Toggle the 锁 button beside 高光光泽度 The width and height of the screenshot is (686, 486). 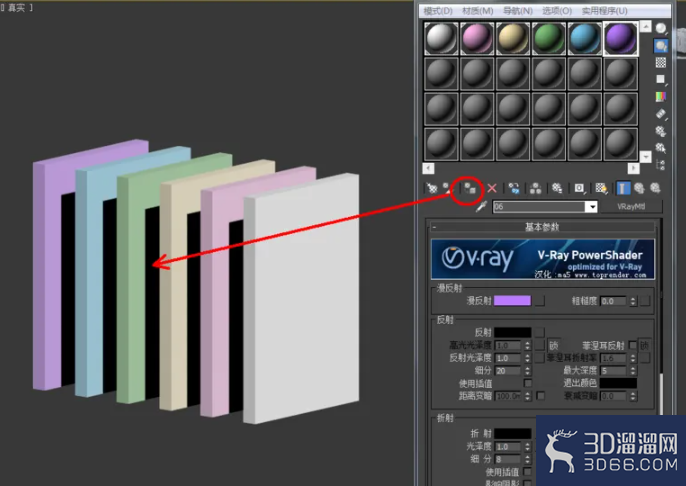(553, 346)
